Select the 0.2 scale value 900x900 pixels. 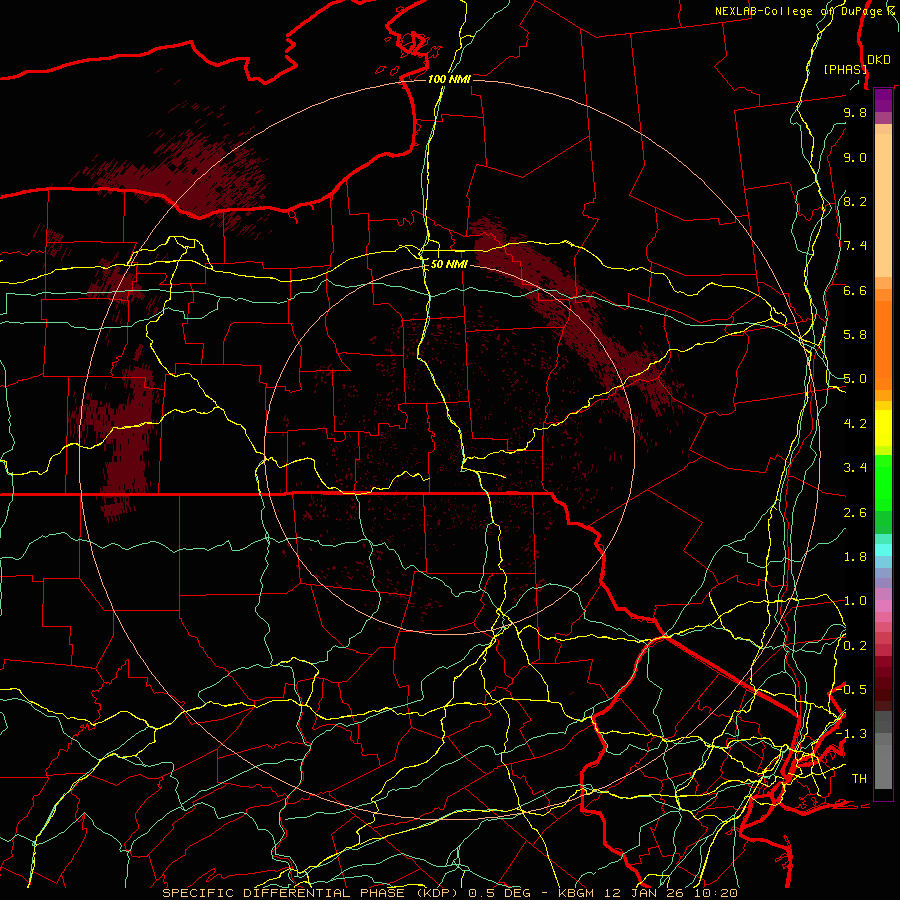coord(855,646)
